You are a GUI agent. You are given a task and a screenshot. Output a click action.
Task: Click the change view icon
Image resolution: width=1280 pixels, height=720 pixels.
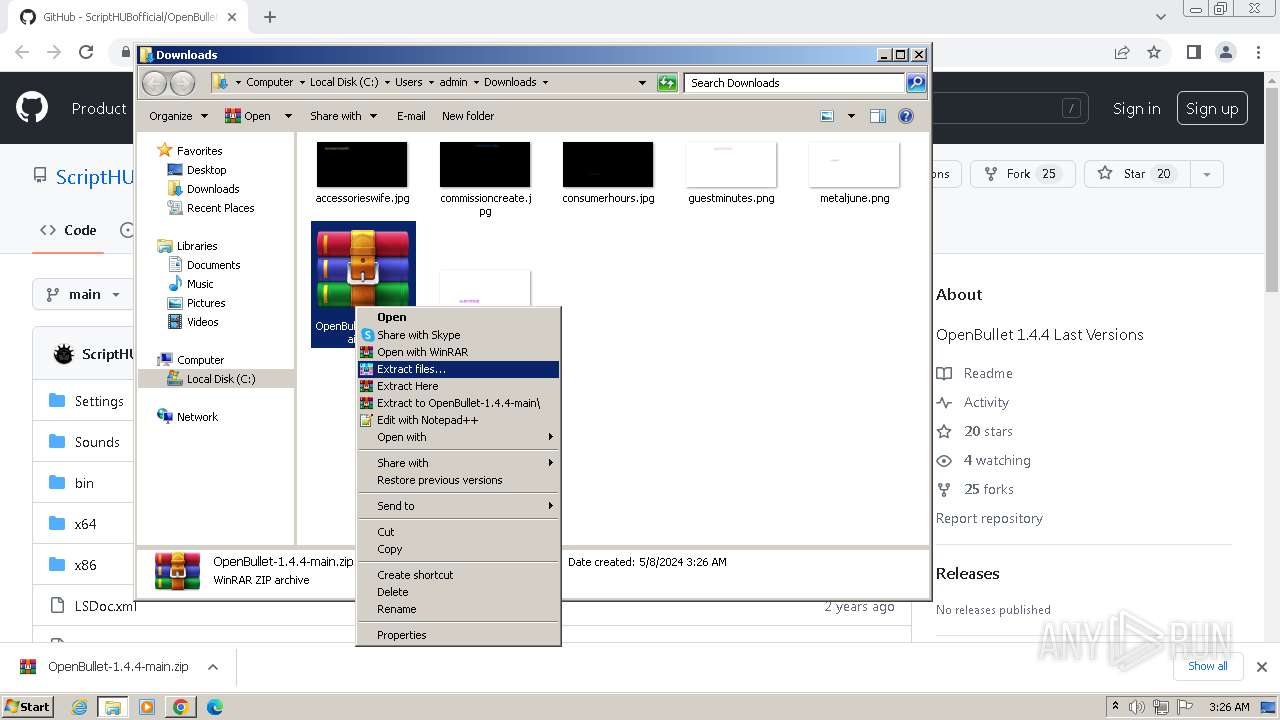tap(828, 116)
